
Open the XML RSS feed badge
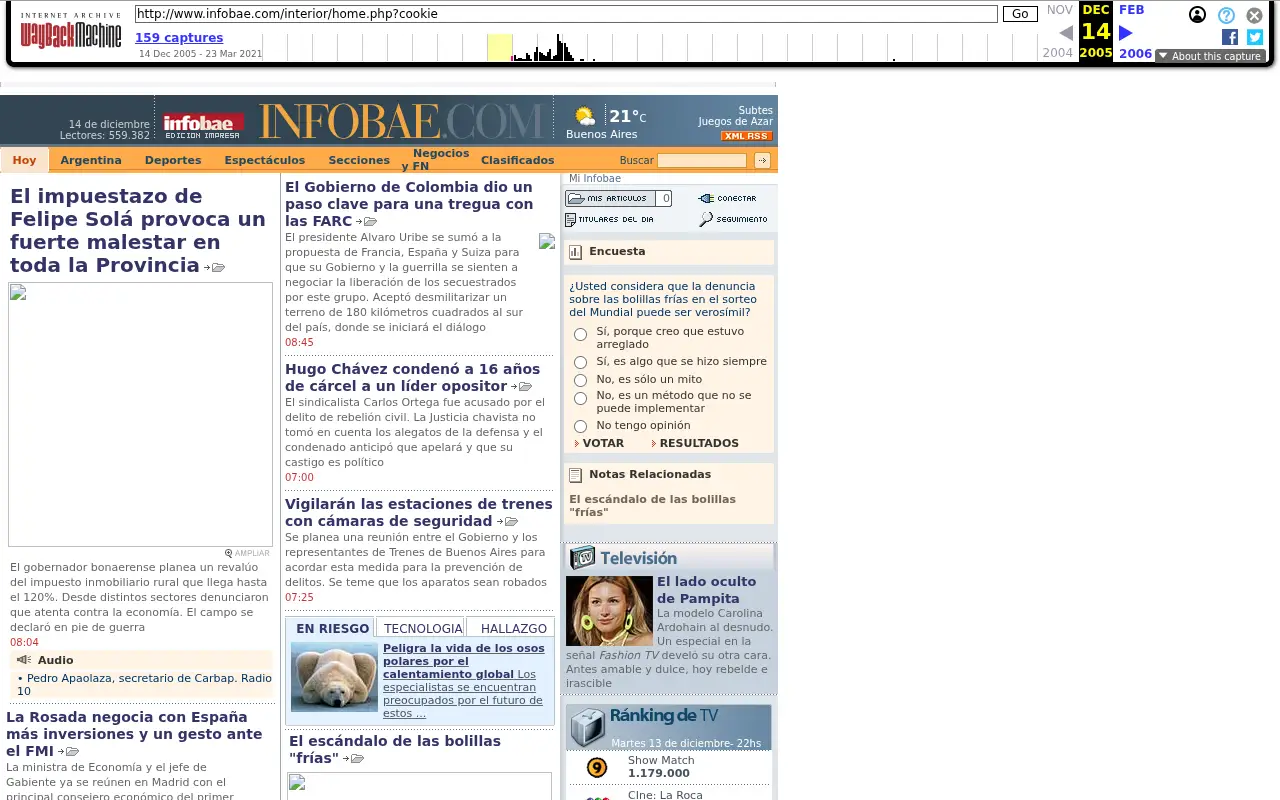746,136
